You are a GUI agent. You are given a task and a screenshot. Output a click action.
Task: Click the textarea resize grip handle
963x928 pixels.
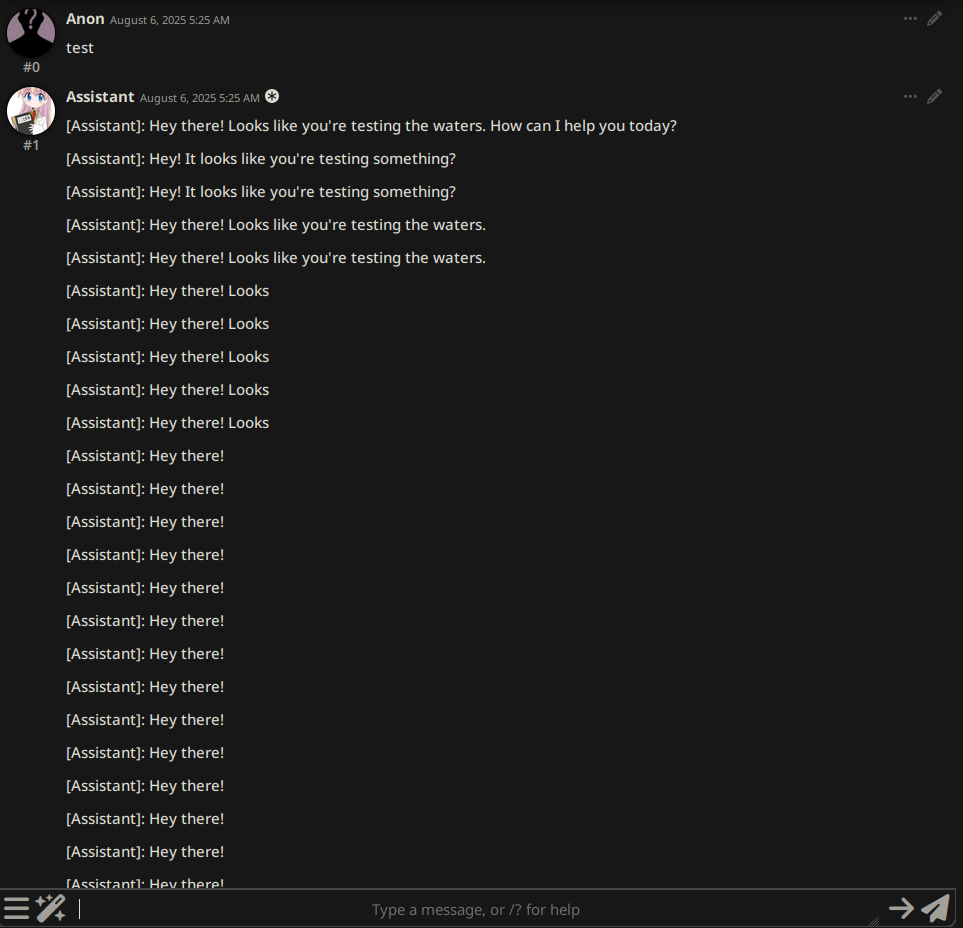pyautogui.click(x=875, y=921)
